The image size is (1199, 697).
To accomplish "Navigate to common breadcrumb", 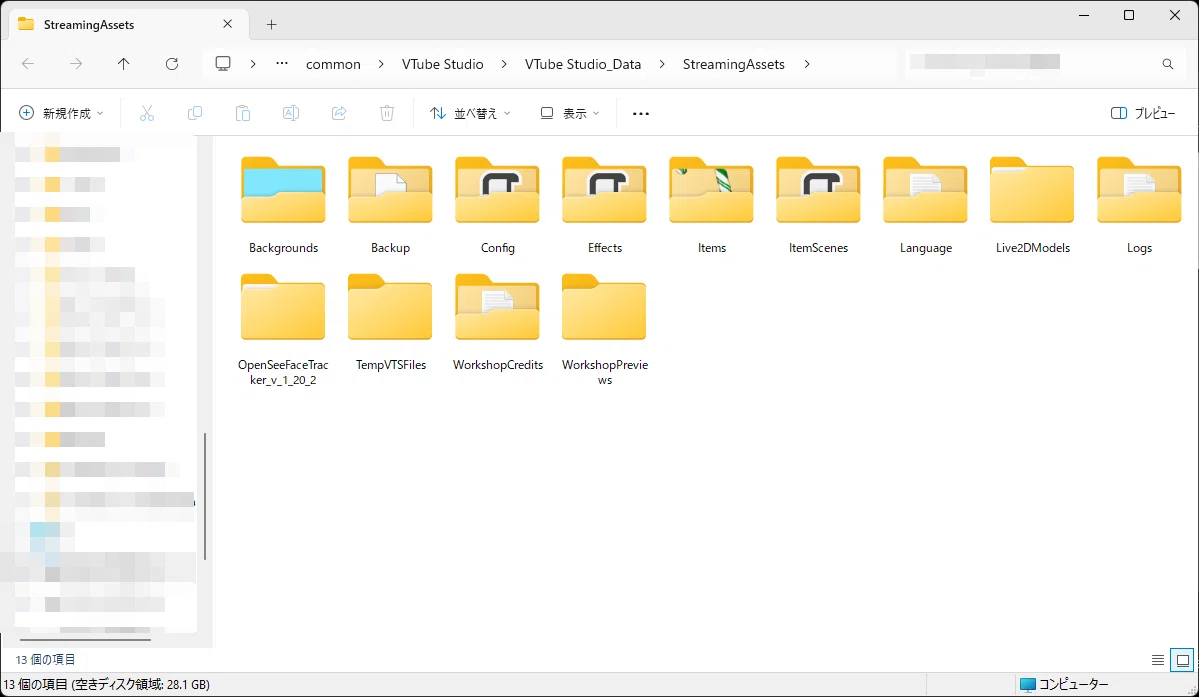I will [x=333, y=64].
